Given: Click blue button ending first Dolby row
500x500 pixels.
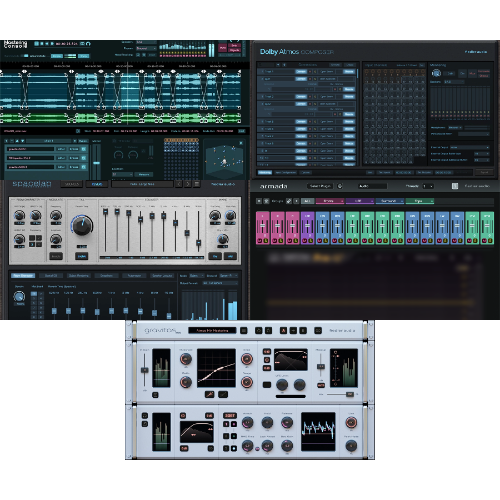Looking at the screenshot, I should pyautogui.click(x=349, y=72).
